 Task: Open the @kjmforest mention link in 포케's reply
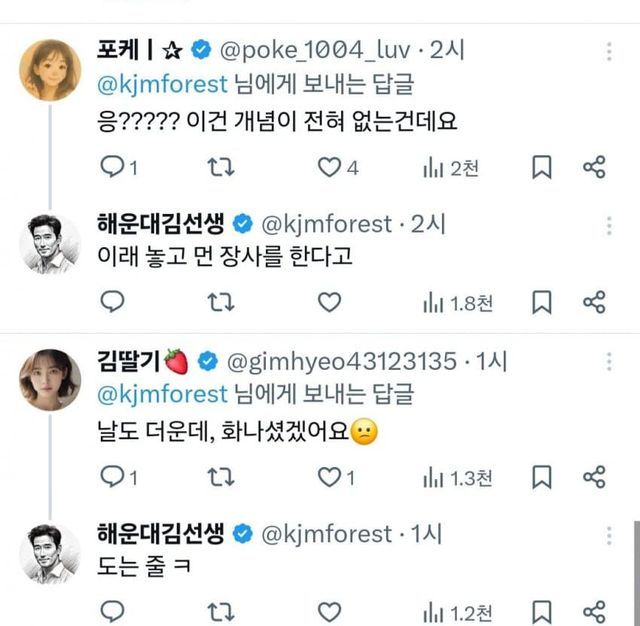tap(162, 83)
